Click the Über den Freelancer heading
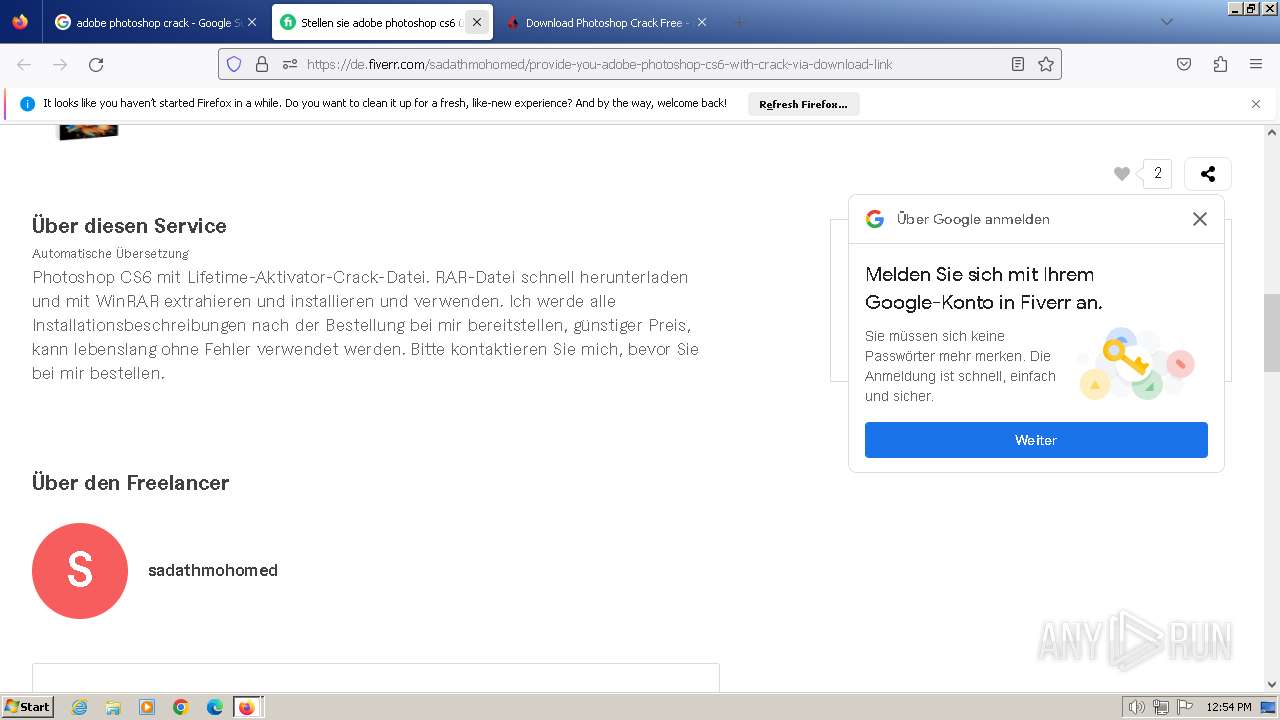1280x720 pixels. coord(131,483)
